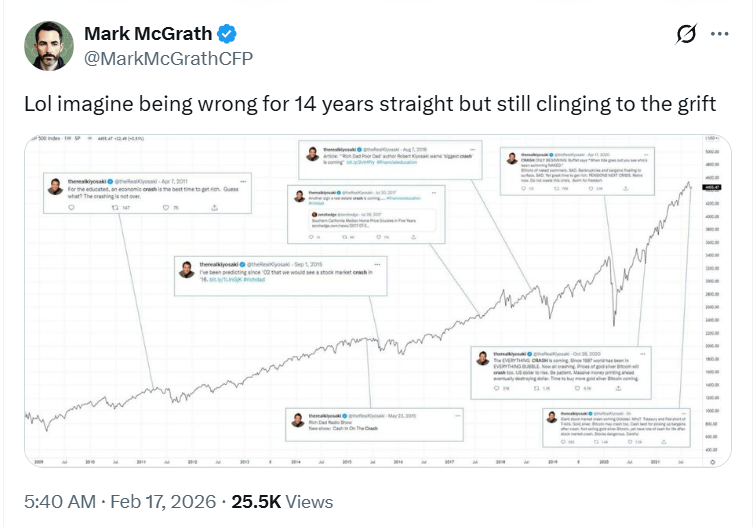The height and width of the screenshot is (527, 753).
Task: Click the quoted zerohedge tweet card
Action: tap(375, 222)
